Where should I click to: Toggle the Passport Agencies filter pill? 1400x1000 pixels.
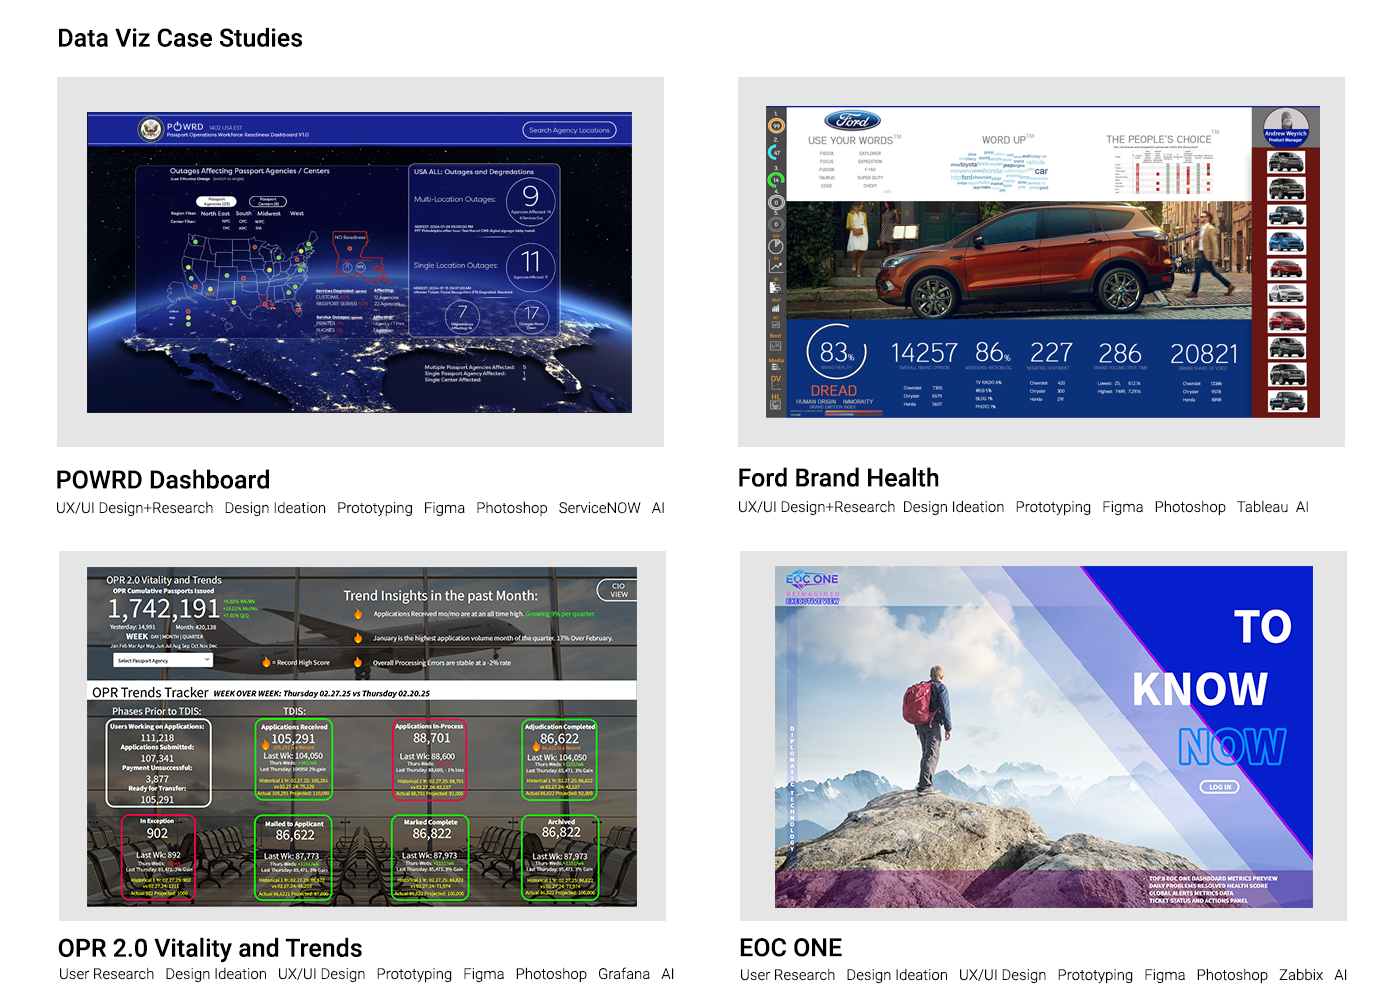215,201
